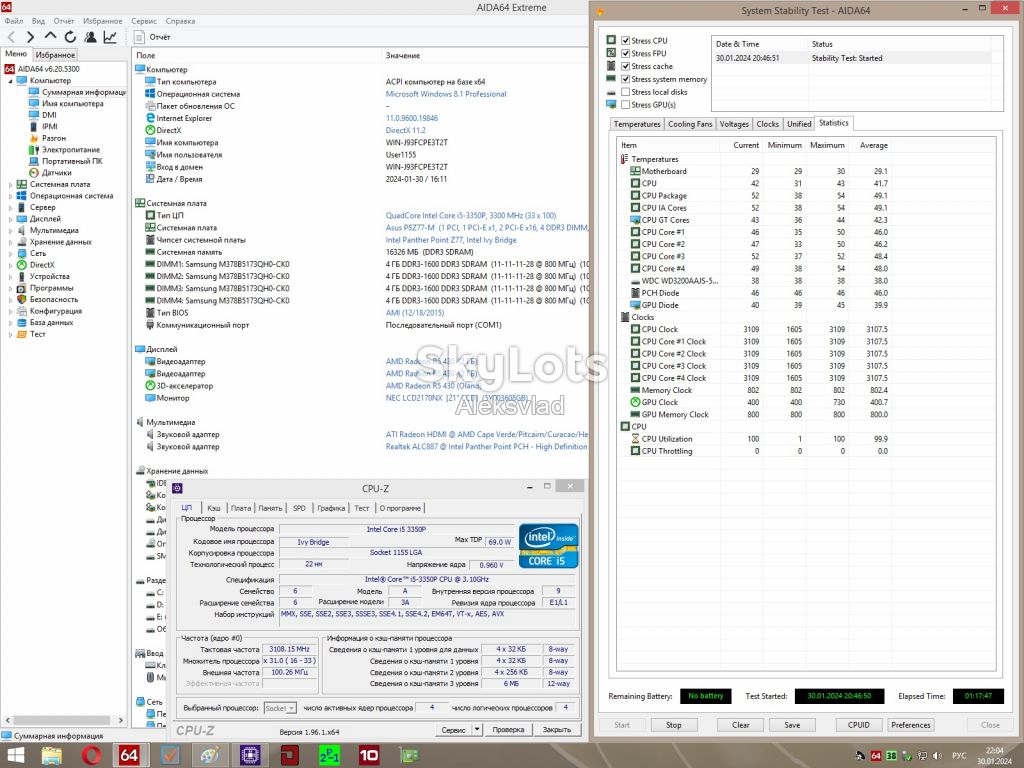Uncheck the Stress cache checkbox
Viewport: 1024px width, 768px height.
(626, 66)
